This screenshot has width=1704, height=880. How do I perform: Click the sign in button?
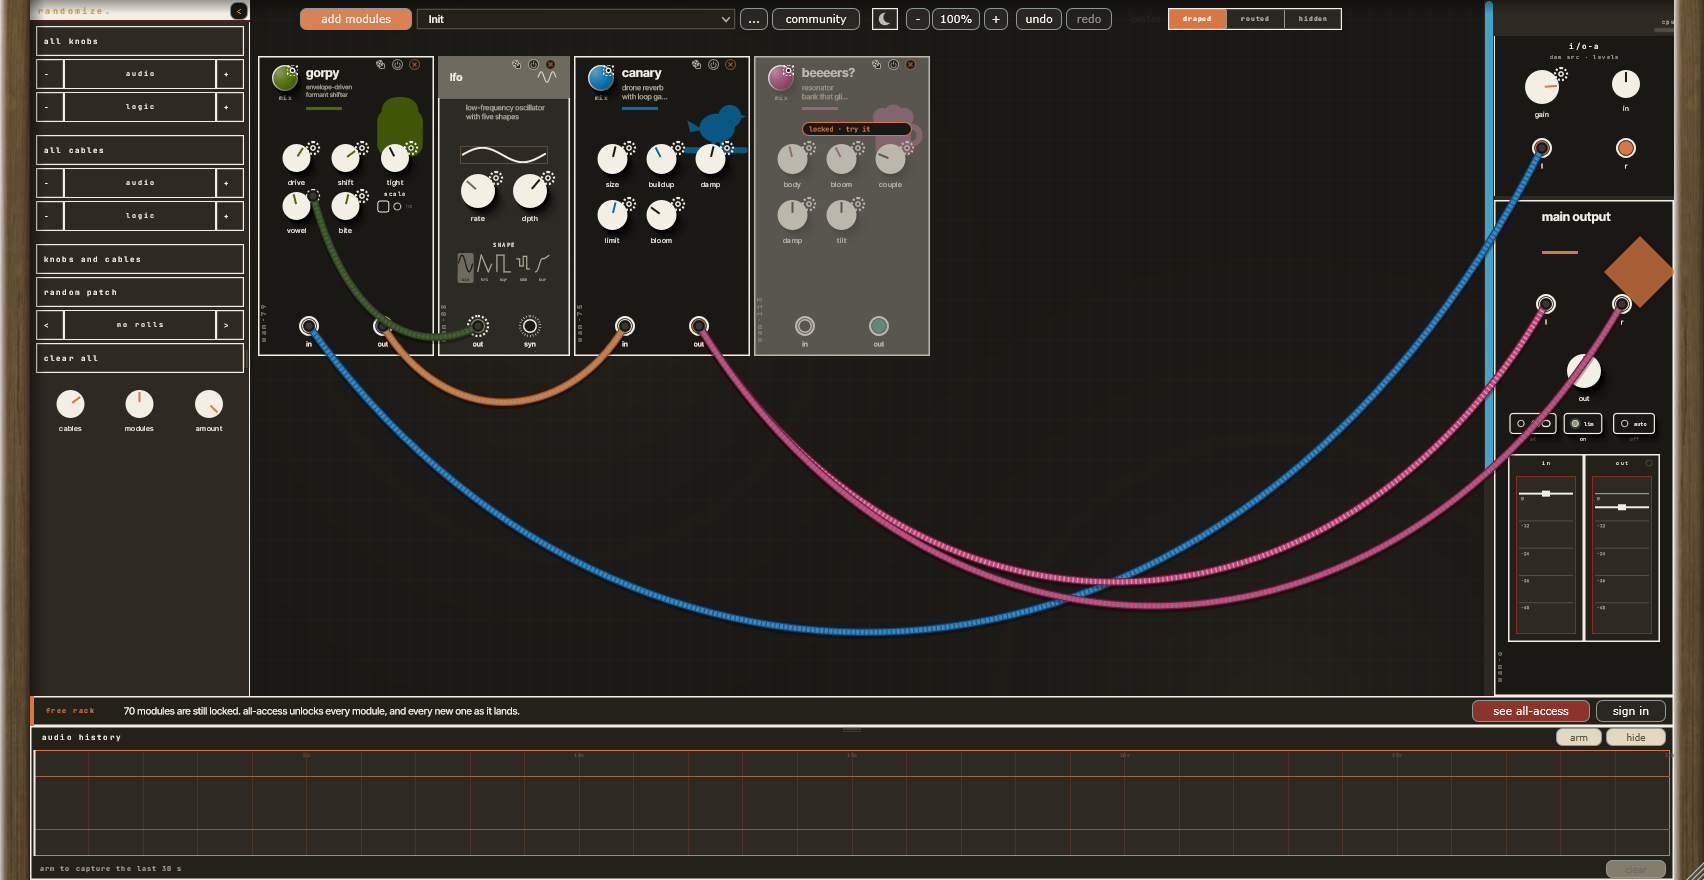click(1631, 711)
